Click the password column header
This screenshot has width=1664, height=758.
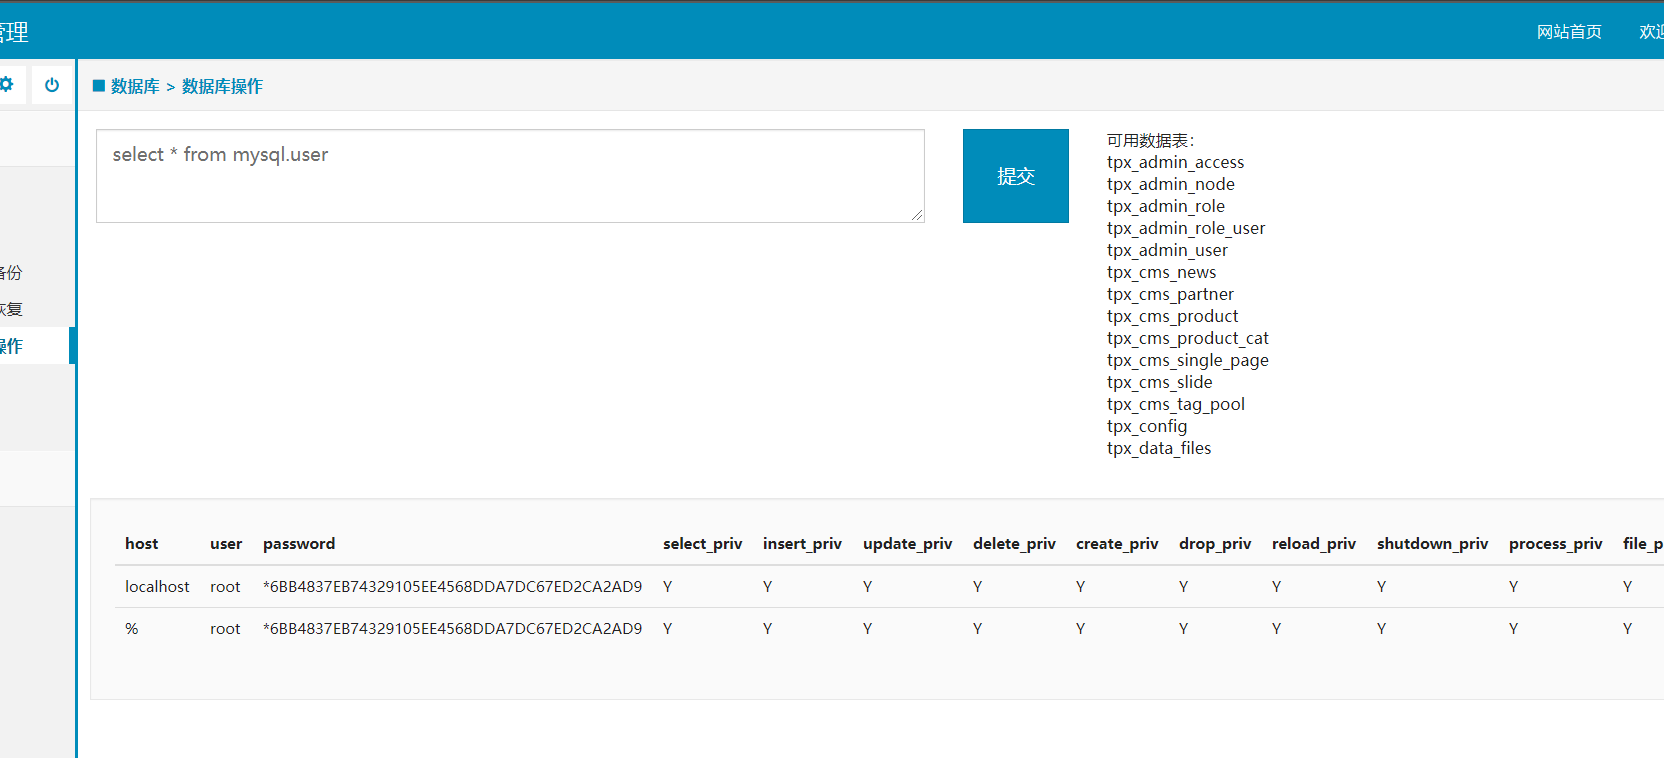(299, 544)
